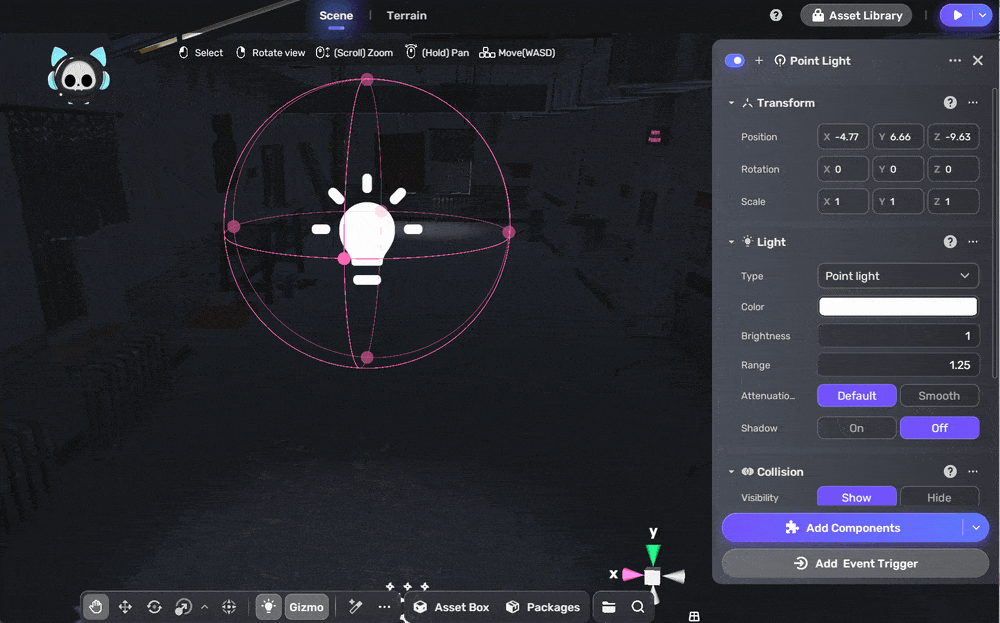Toggle the Point Light enable switch
This screenshot has height=623, width=1000.
click(735, 61)
